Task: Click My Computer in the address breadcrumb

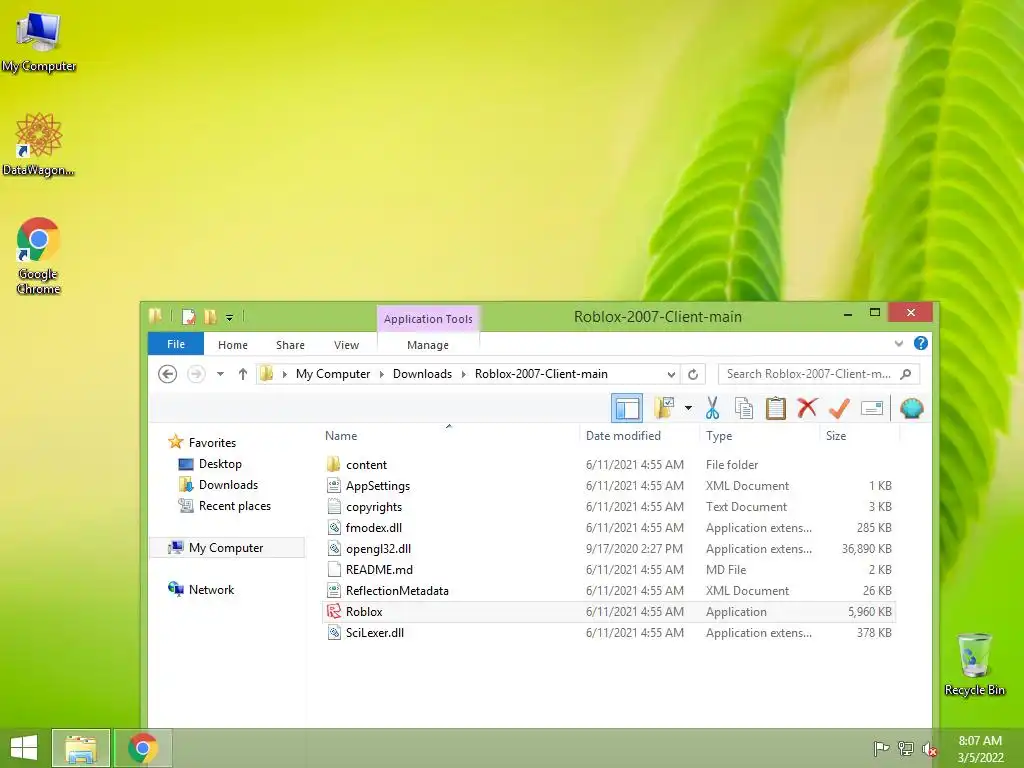Action: [332, 374]
